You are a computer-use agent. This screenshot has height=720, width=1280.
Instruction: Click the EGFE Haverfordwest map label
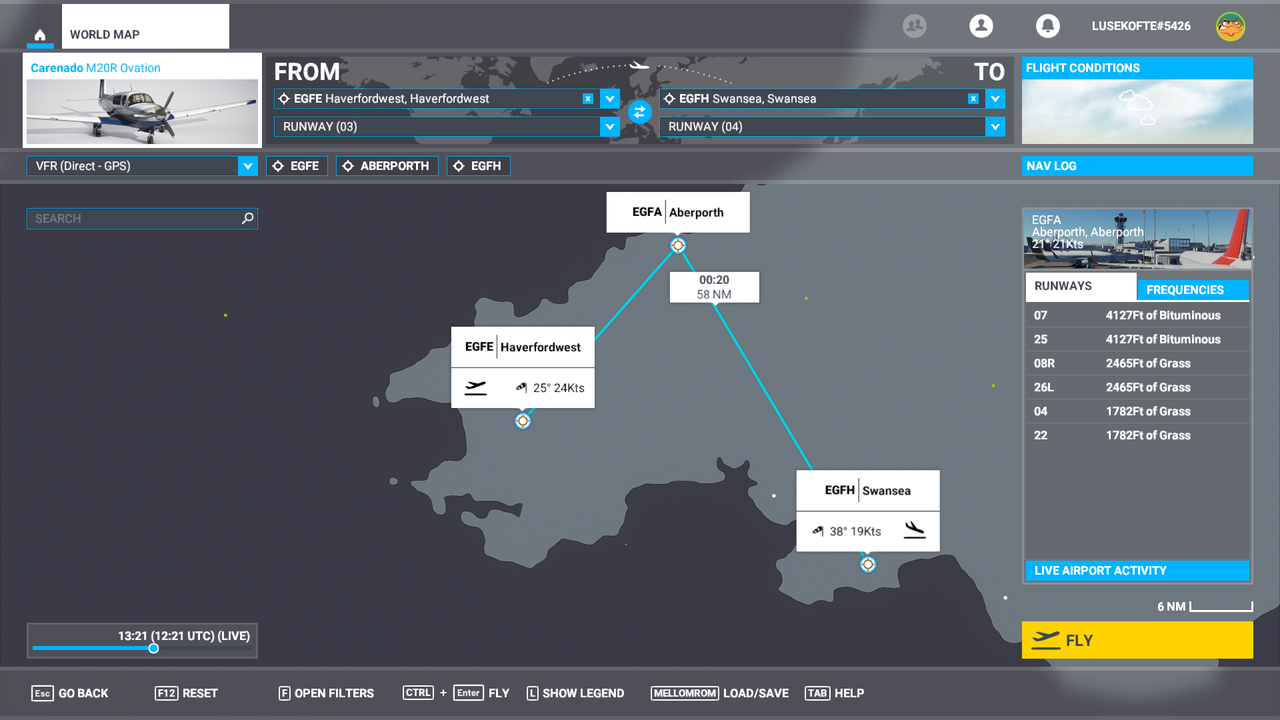point(523,347)
